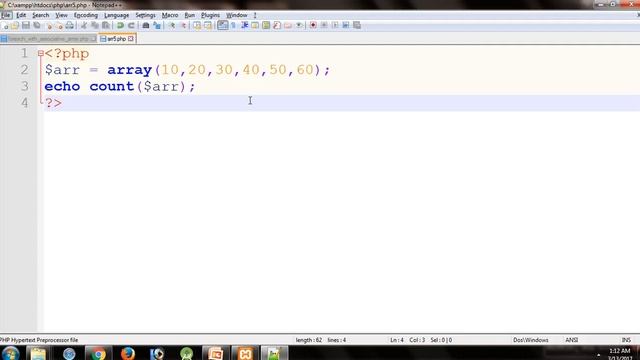This screenshot has height=360, width=640.
Task: Toggle Show All Characters pilcrow icon
Action: [x=233, y=25]
